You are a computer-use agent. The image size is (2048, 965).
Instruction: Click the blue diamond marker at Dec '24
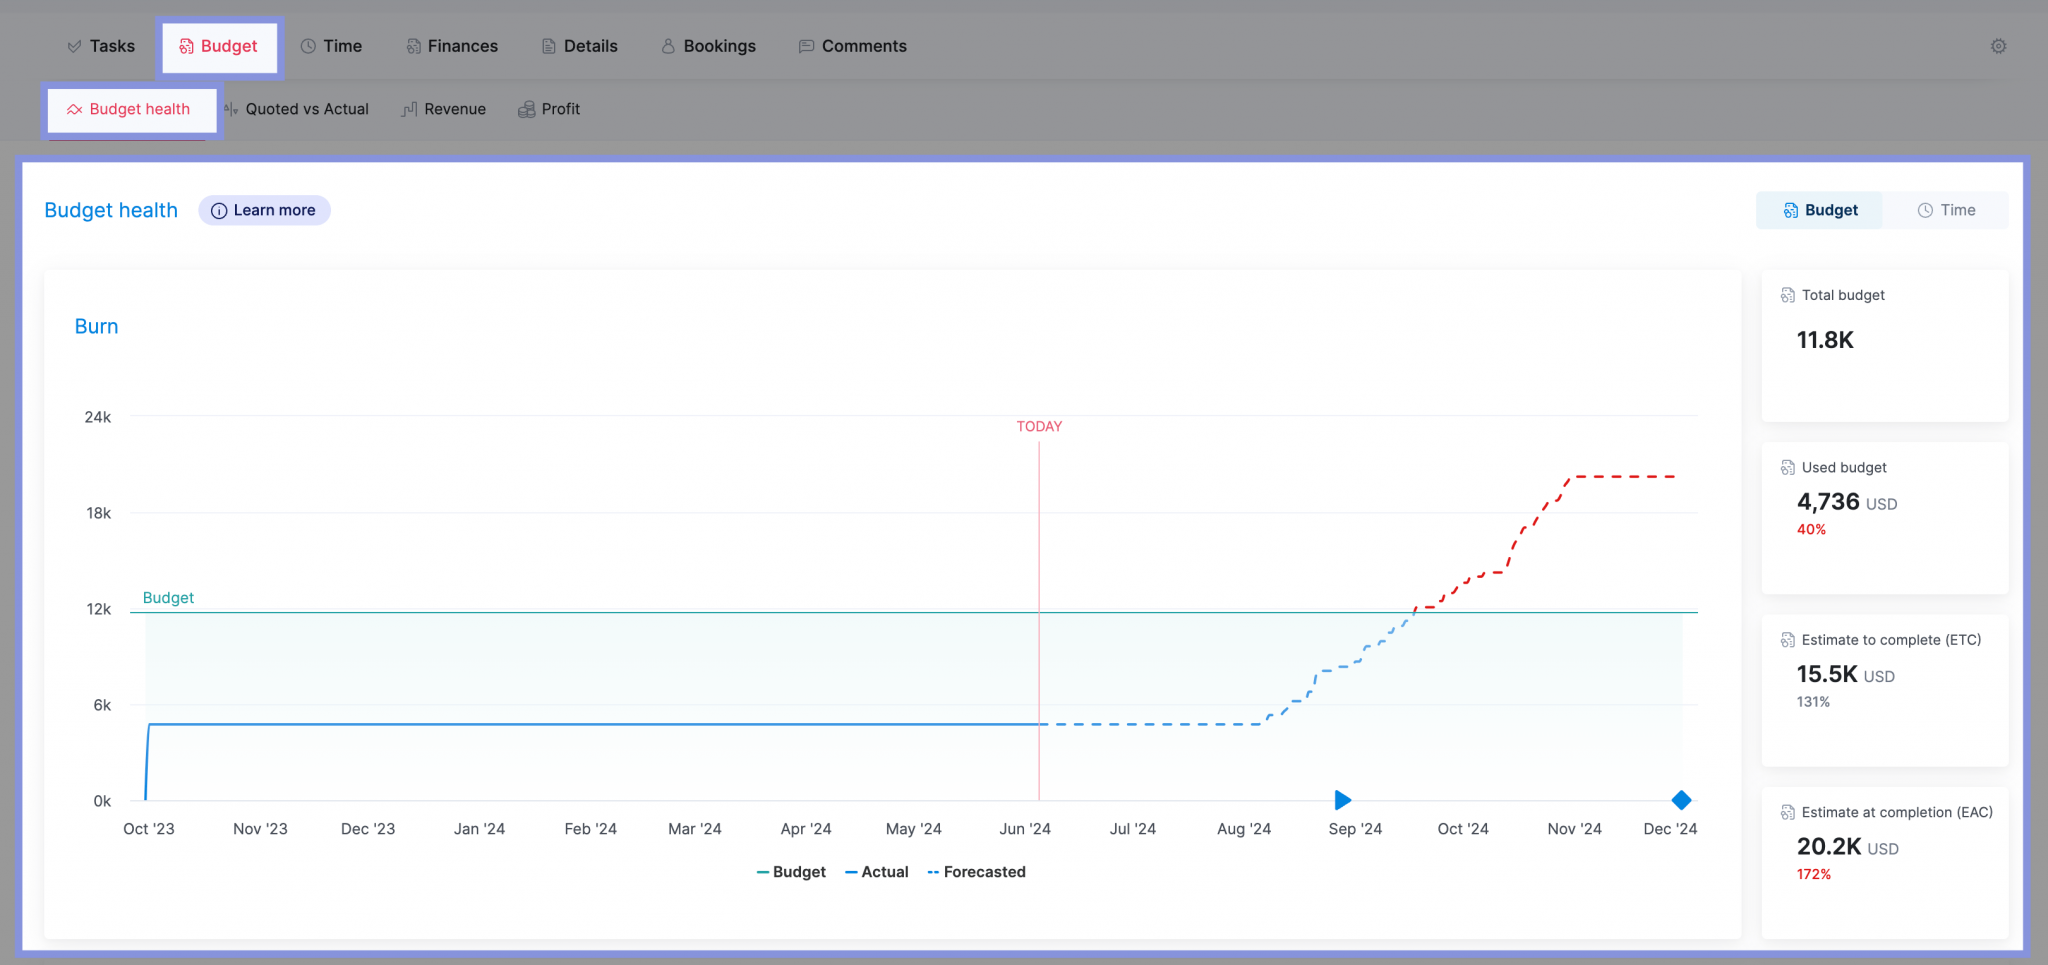tap(1681, 800)
